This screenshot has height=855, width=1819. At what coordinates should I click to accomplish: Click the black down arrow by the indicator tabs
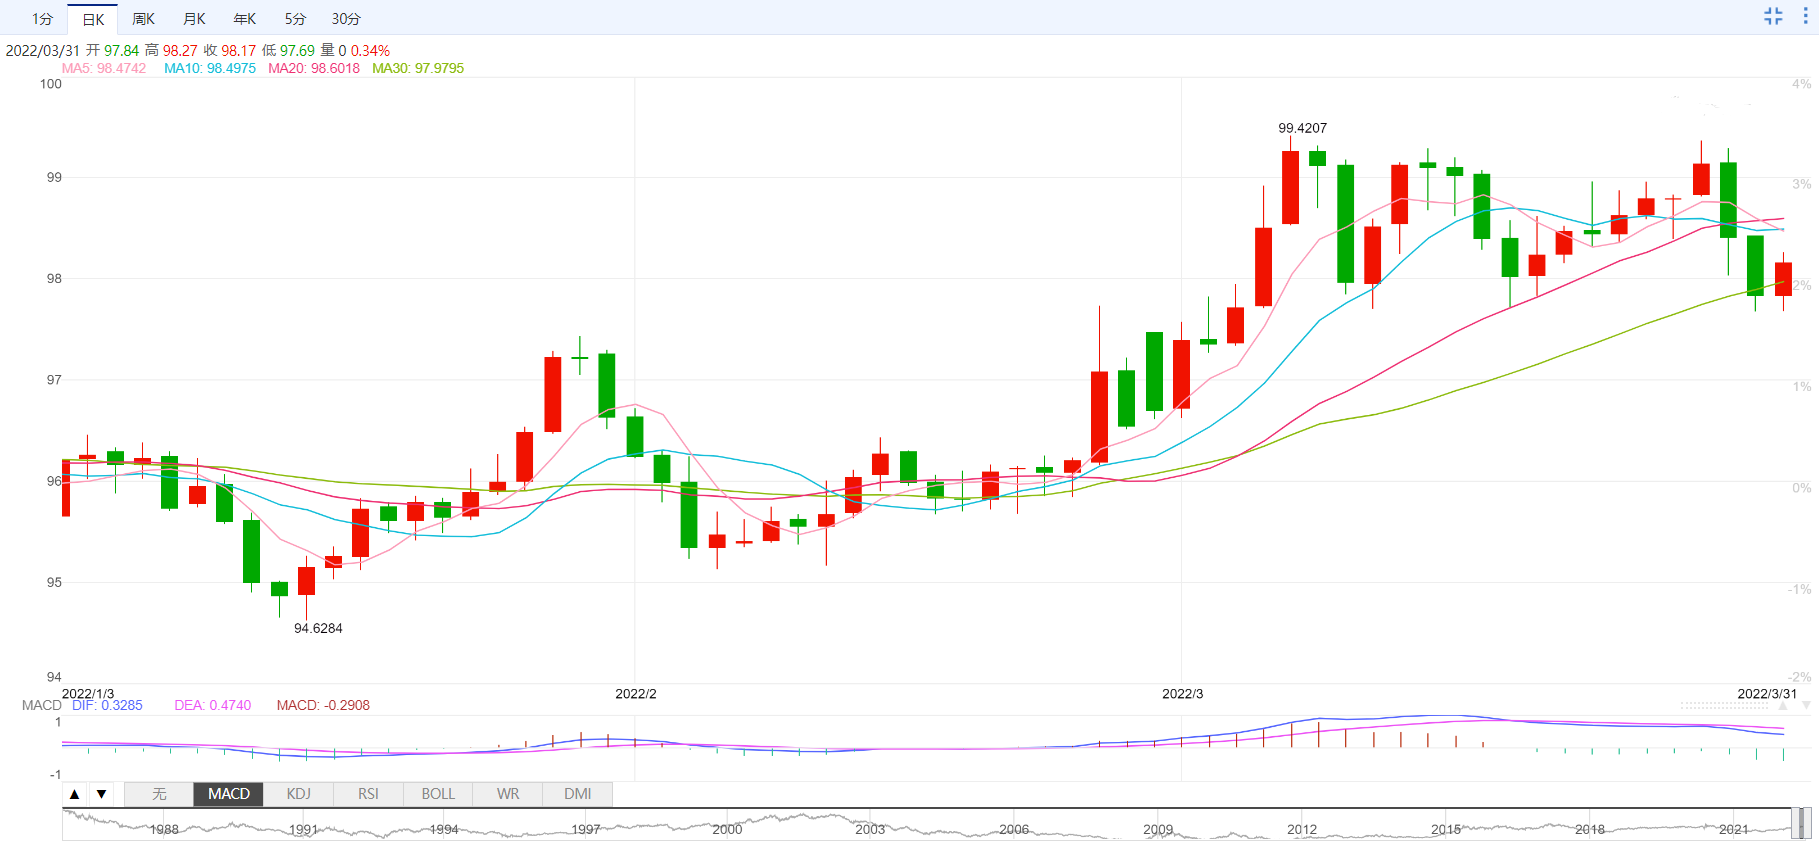[101, 794]
